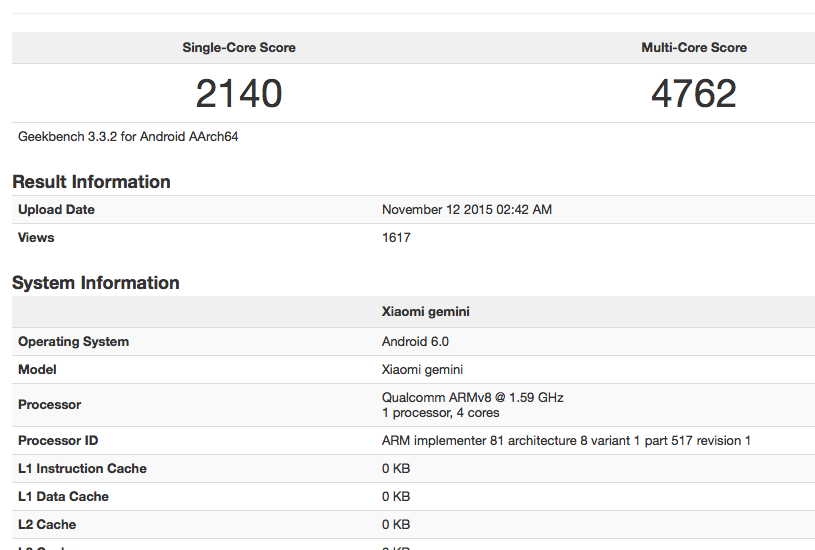
Task: Select the Android 6.0 value
Action: [416, 341]
